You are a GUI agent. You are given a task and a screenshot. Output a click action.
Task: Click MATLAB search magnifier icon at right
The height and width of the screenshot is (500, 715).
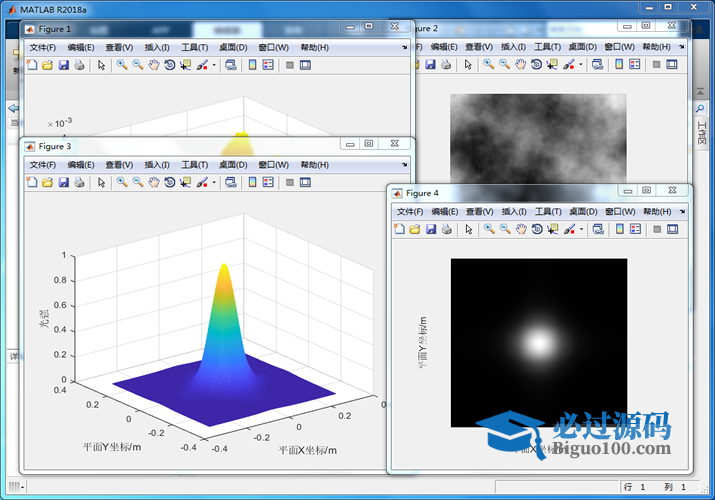[x=700, y=108]
